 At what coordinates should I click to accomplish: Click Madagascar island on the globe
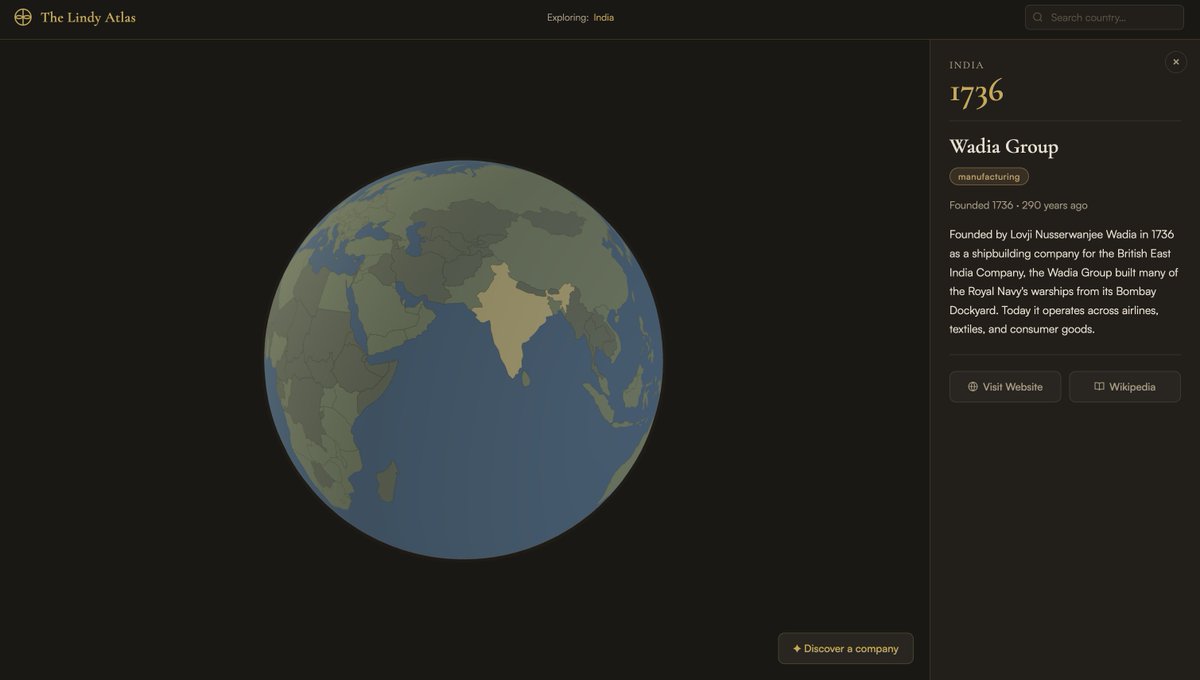coord(386,482)
